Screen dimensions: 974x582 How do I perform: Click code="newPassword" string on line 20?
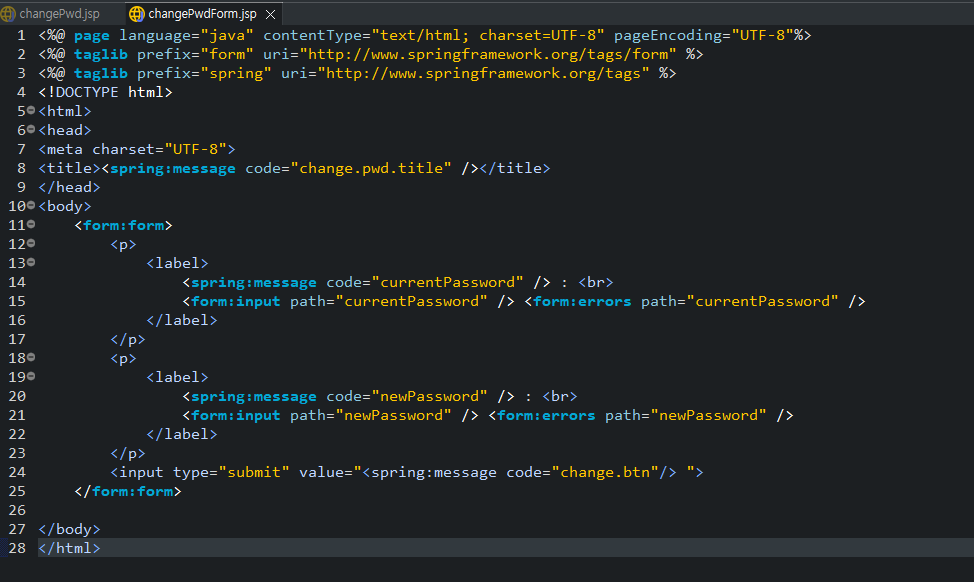coord(429,396)
